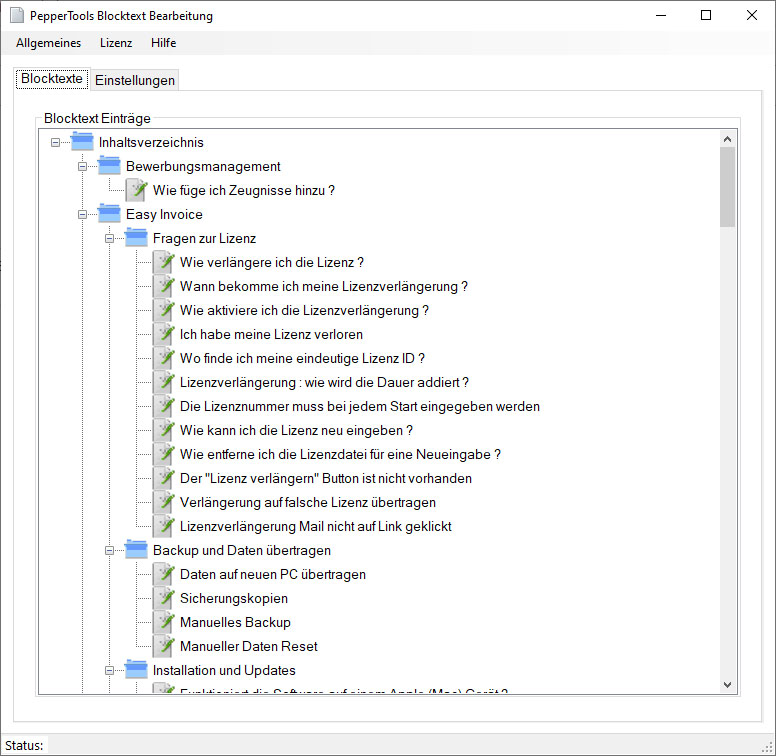Collapse the Bewerbungsmanagement node
The height and width of the screenshot is (756, 776).
pyautogui.click(x=82, y=166)
